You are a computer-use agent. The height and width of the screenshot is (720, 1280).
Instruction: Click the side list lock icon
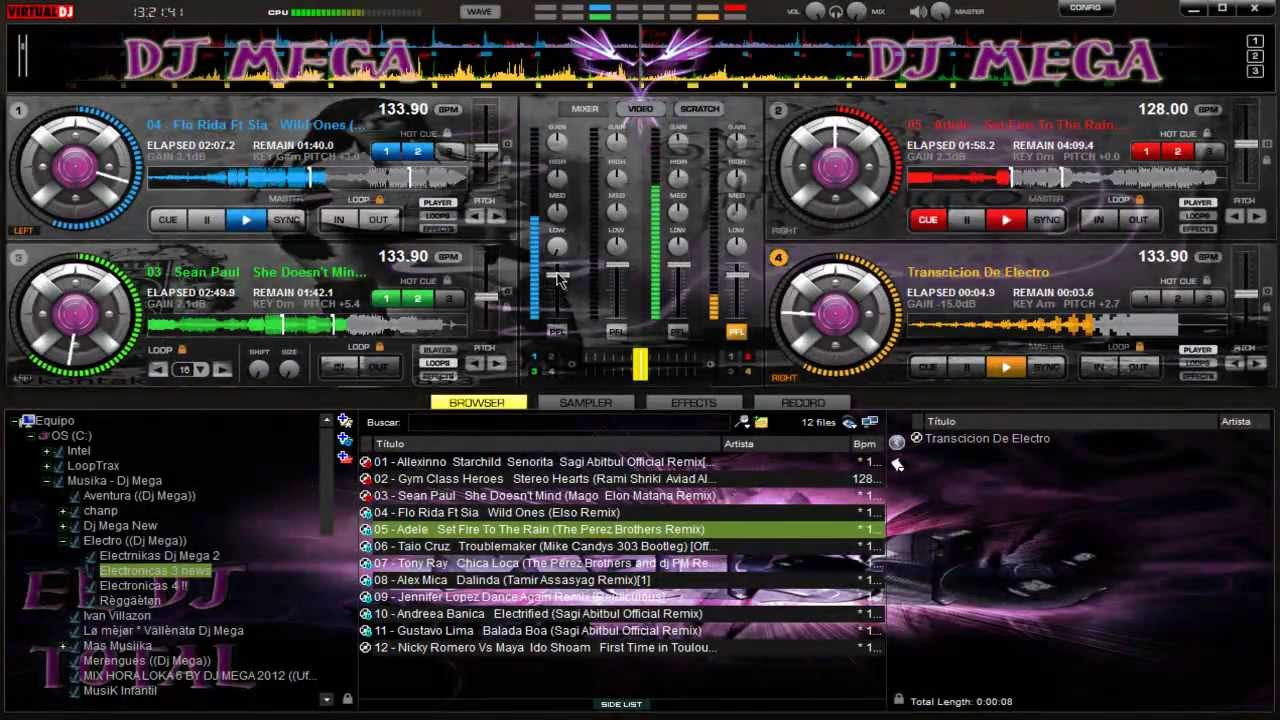[x=898, y=700]
